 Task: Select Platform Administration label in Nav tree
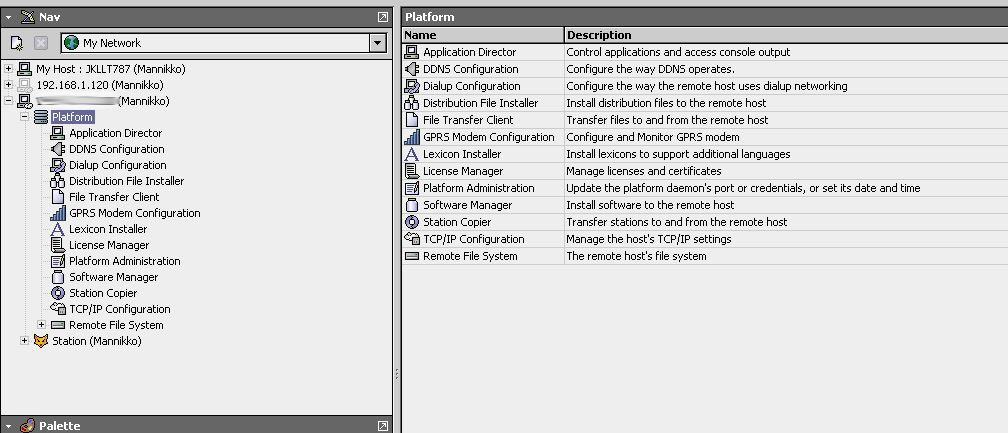coord(125,261)
